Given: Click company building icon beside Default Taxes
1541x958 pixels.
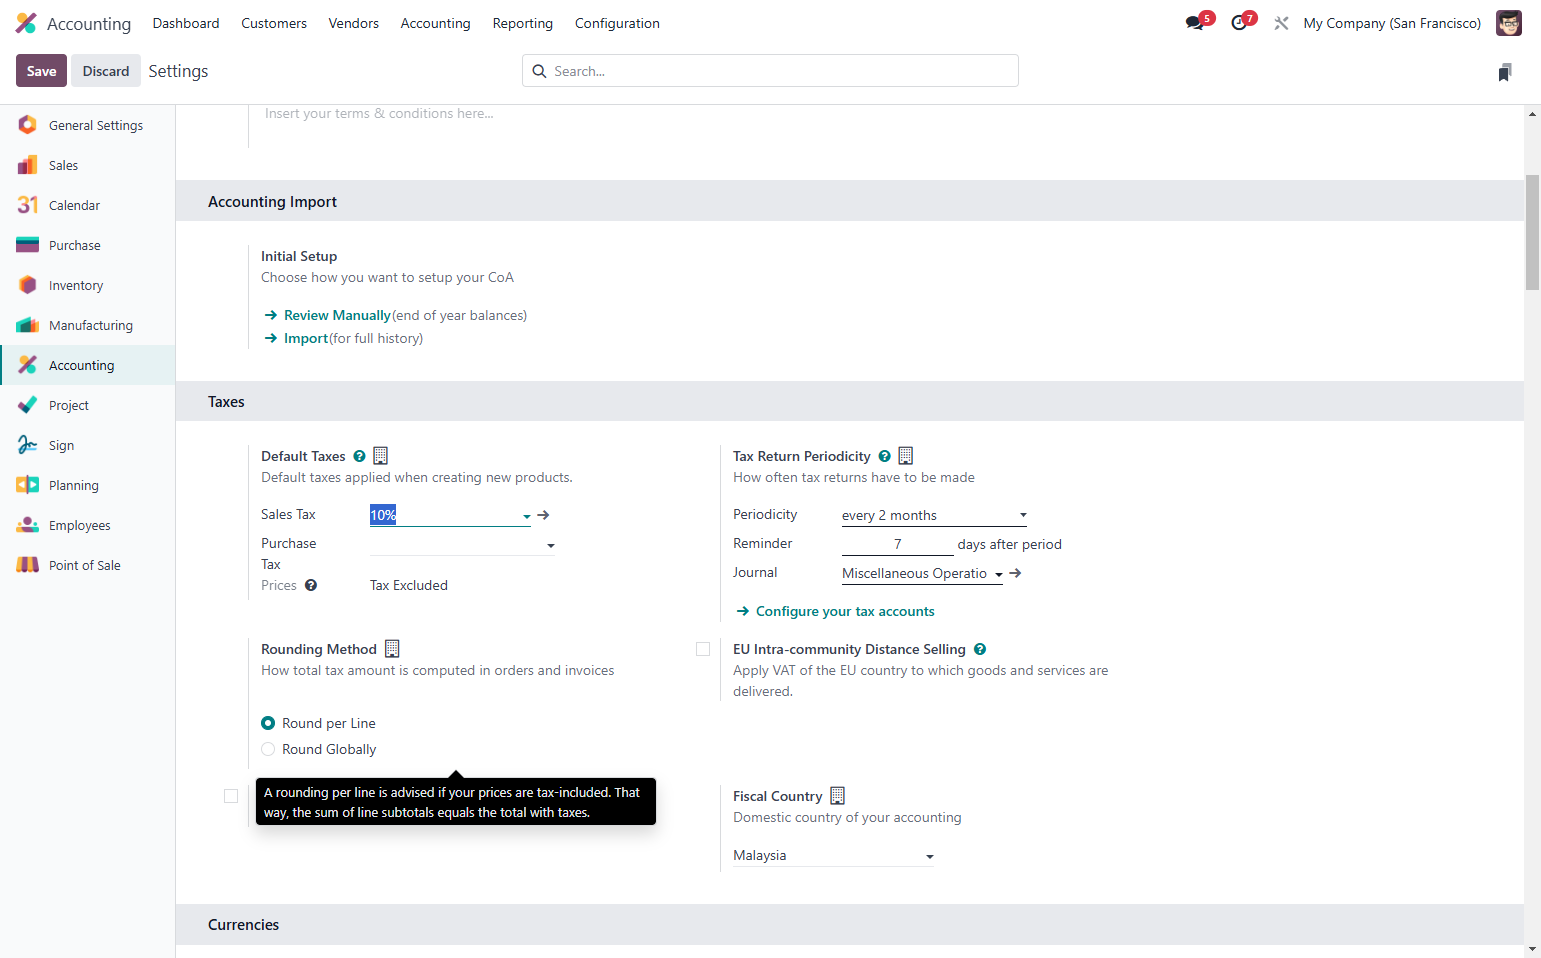Looking at the screenshot, I should pyautogui.click(x=381, y=456).
